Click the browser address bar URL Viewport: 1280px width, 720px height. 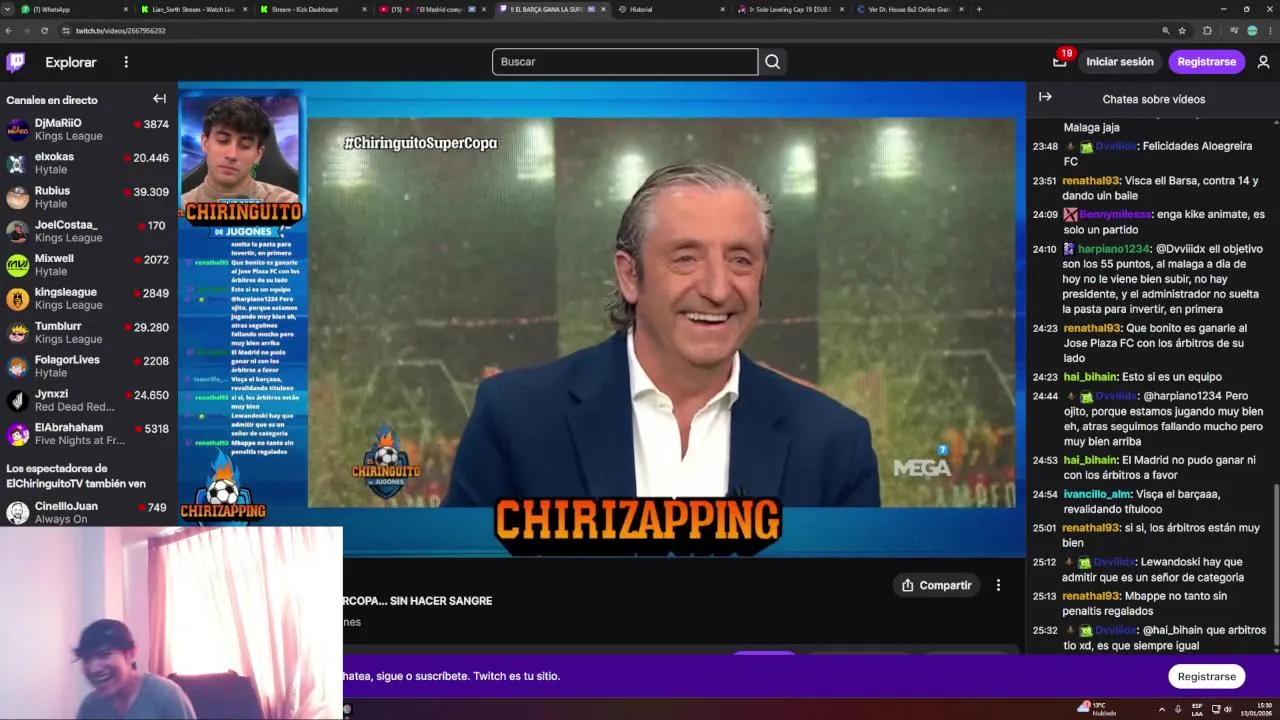[120, 31]
